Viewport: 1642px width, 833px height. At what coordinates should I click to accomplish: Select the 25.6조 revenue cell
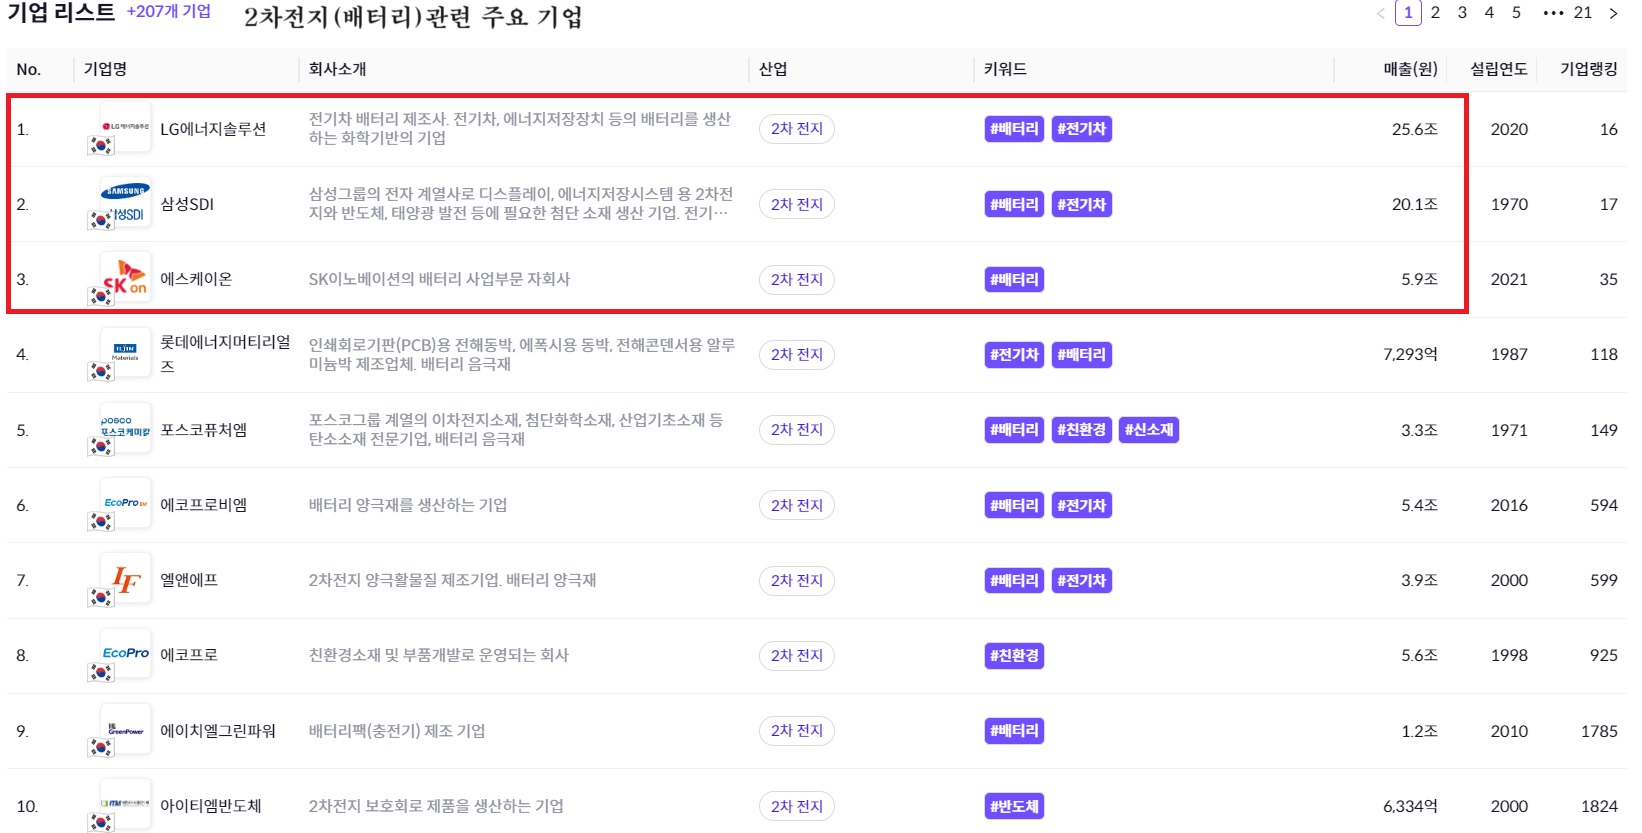tap(1415, 129)
